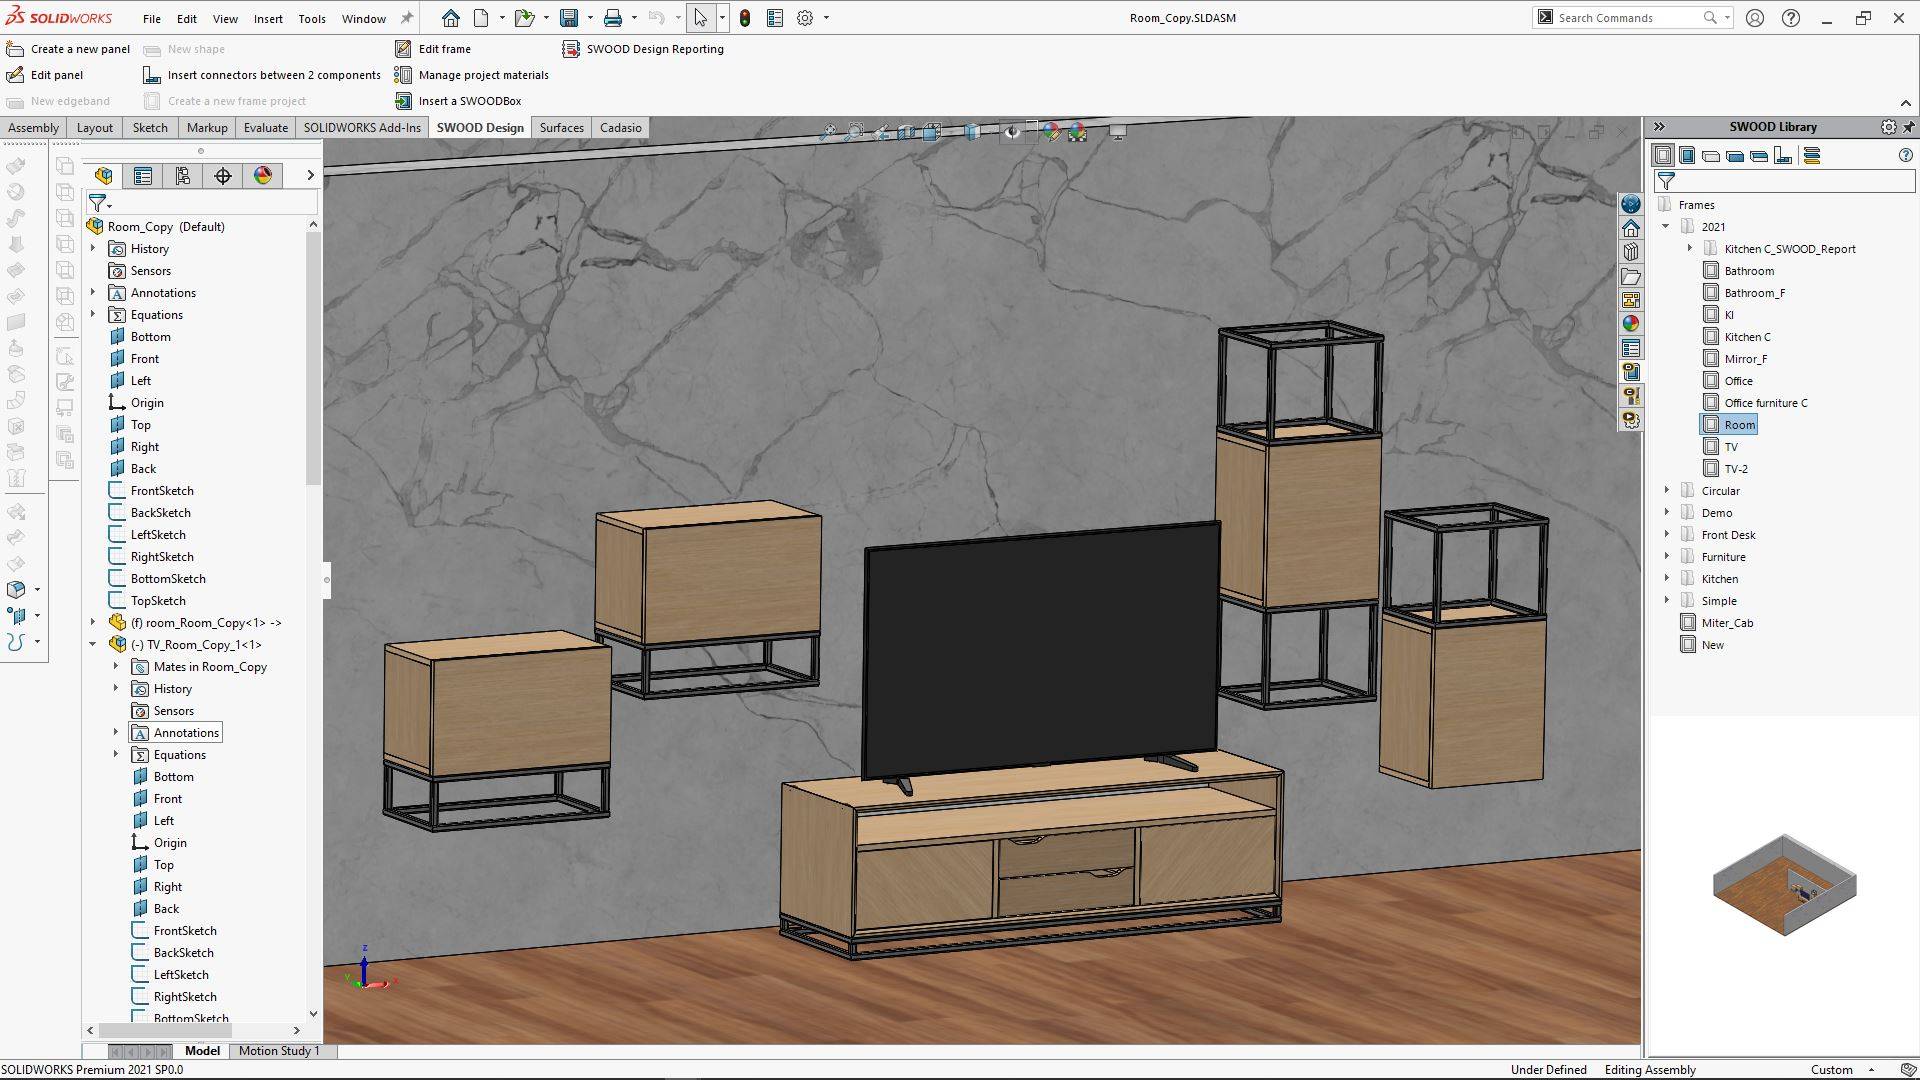This screenshot has width=1920, height=1080.
Task: Open the Custom units dropdown in the status bar
Action: [x=1842, y=1070]
